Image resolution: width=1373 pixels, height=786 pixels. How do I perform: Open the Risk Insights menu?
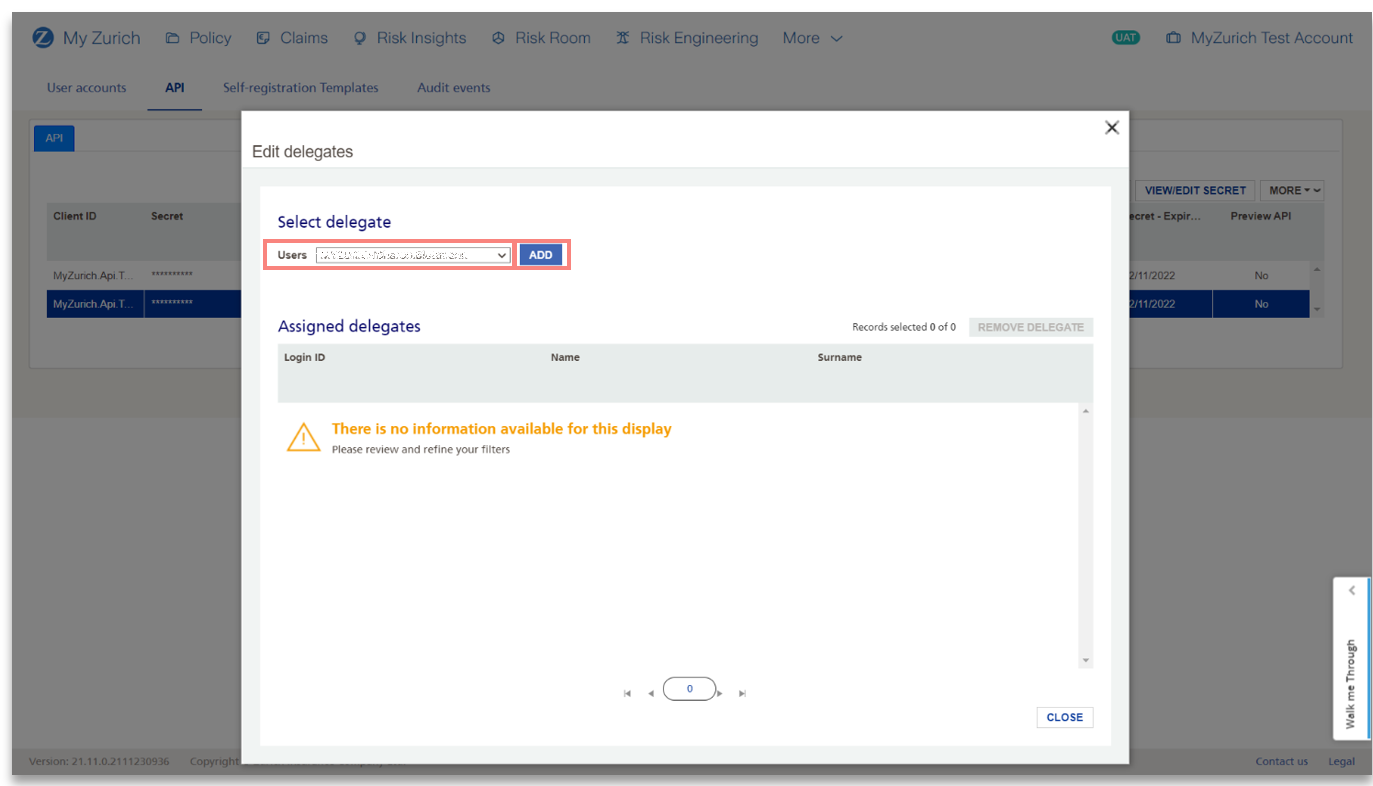click(410, 38)
